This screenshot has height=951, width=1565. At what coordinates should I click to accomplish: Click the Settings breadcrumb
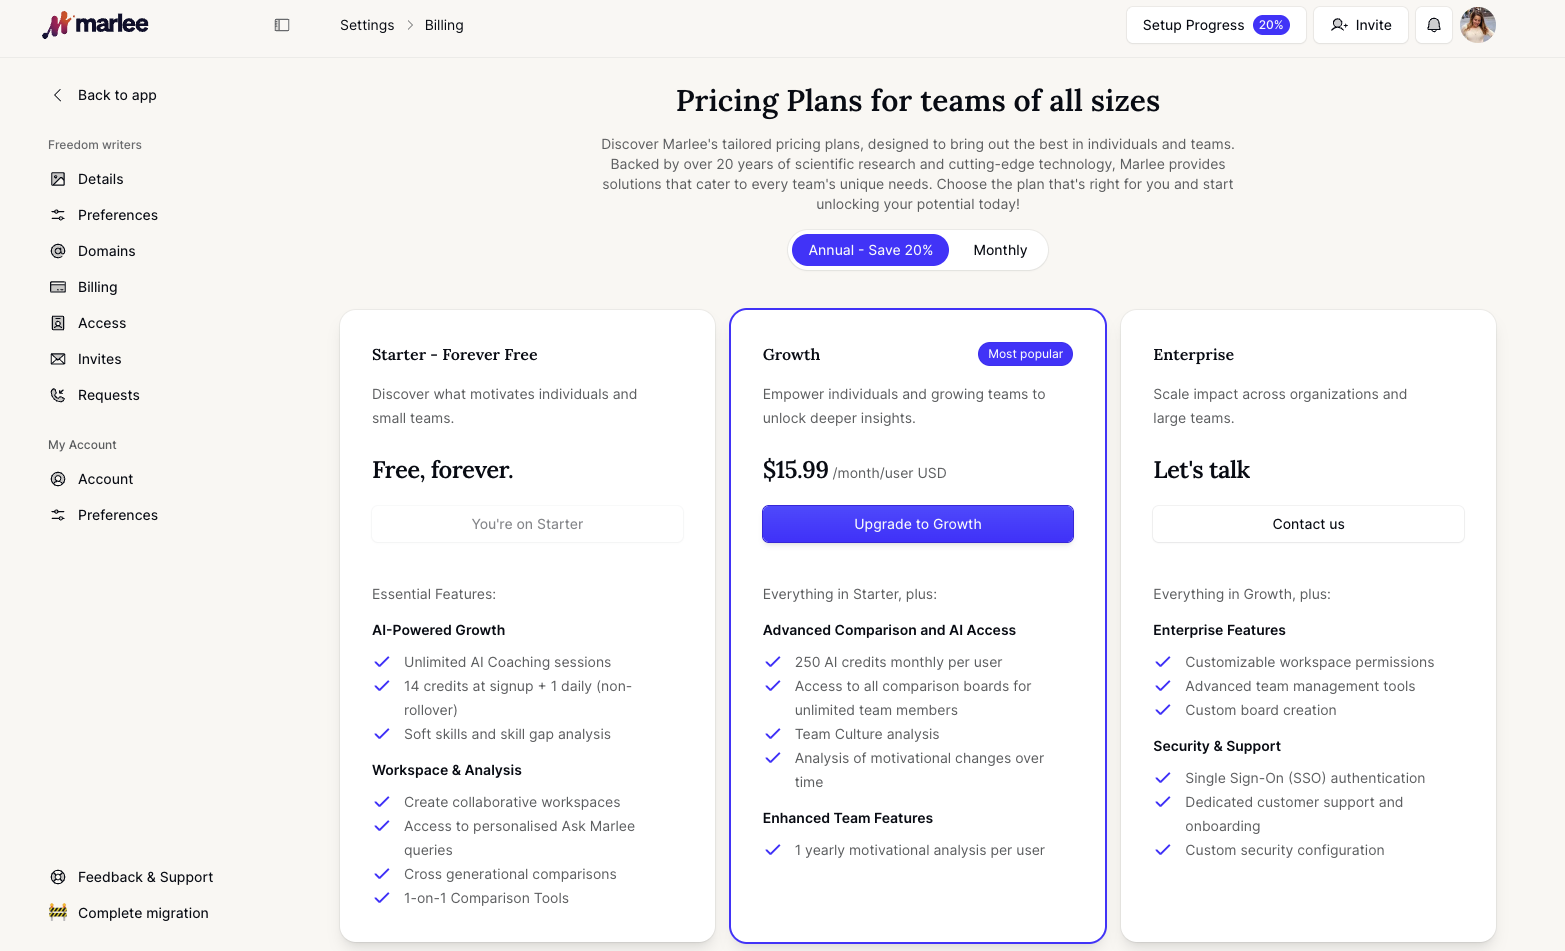click(367, 25)
